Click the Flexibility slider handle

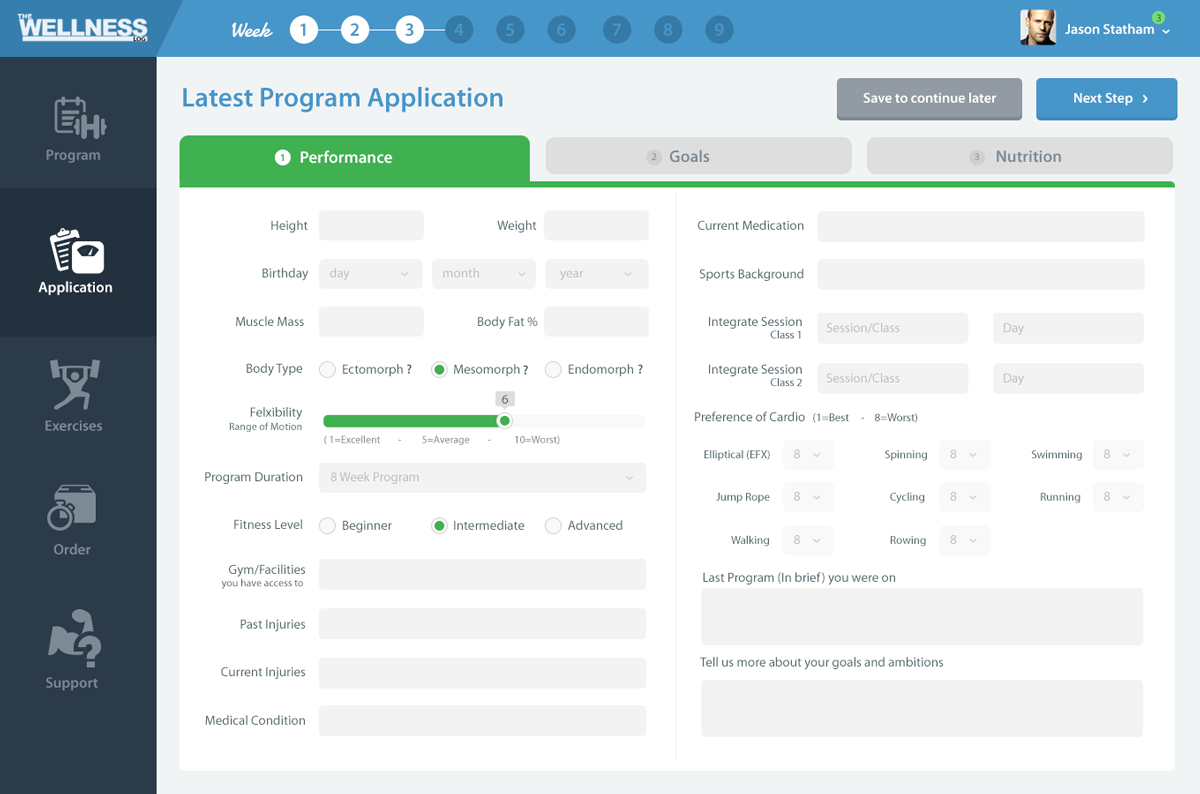(505, 421)
